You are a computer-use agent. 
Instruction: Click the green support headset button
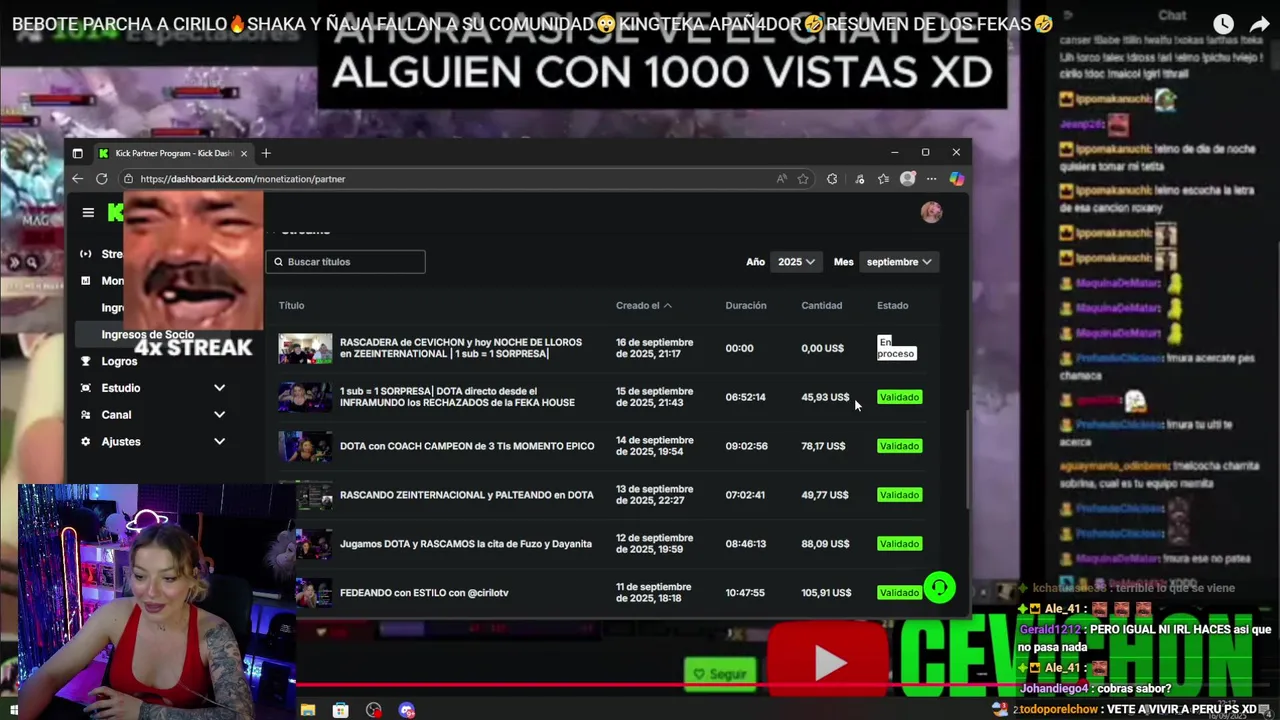click(939, 588)
